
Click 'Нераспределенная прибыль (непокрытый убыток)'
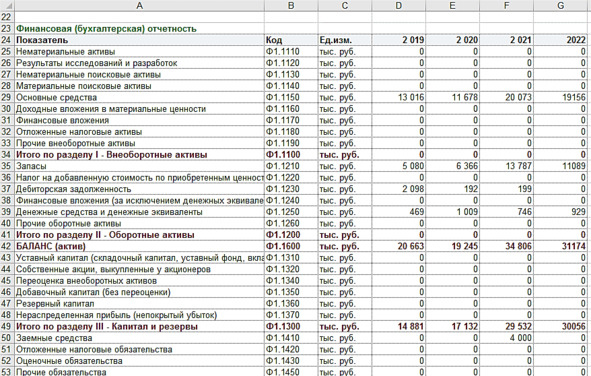(x=139, y=315)
